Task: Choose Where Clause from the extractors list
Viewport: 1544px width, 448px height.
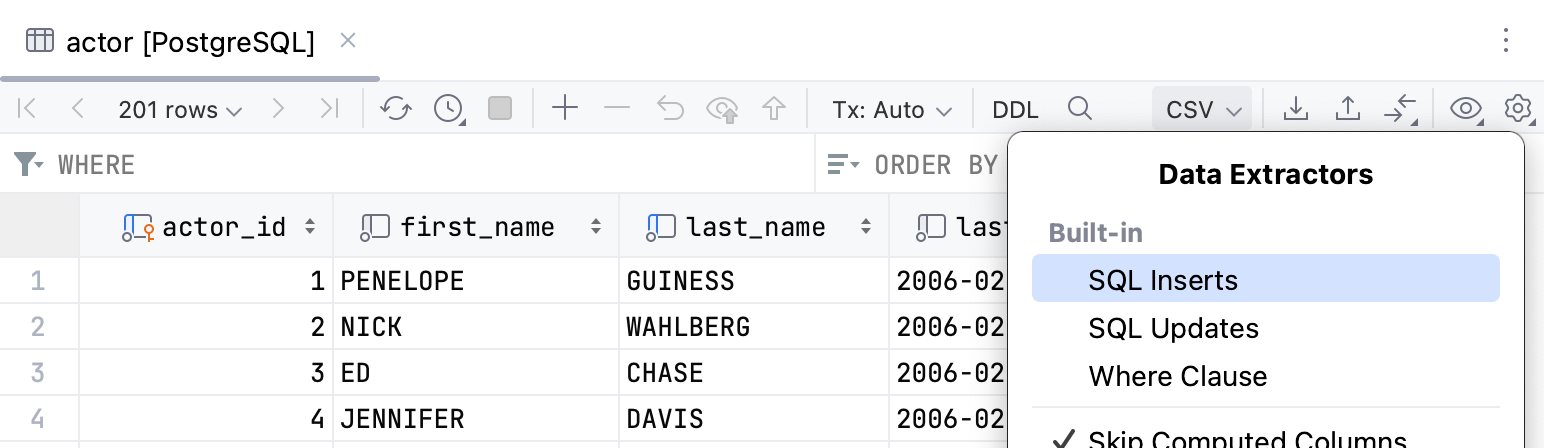Action: (x=1177, y=376)
